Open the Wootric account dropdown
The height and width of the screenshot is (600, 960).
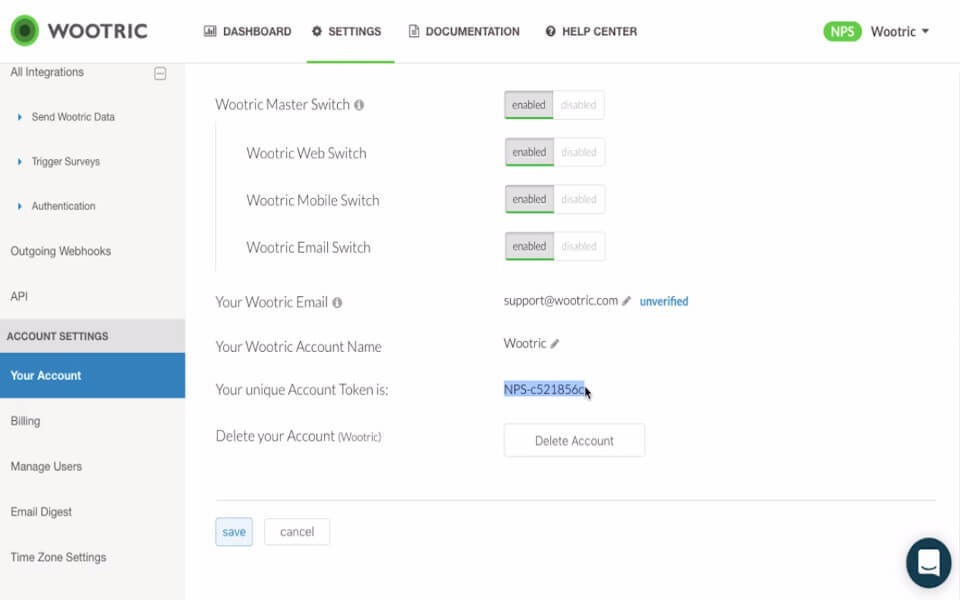[x=899, y=31]
